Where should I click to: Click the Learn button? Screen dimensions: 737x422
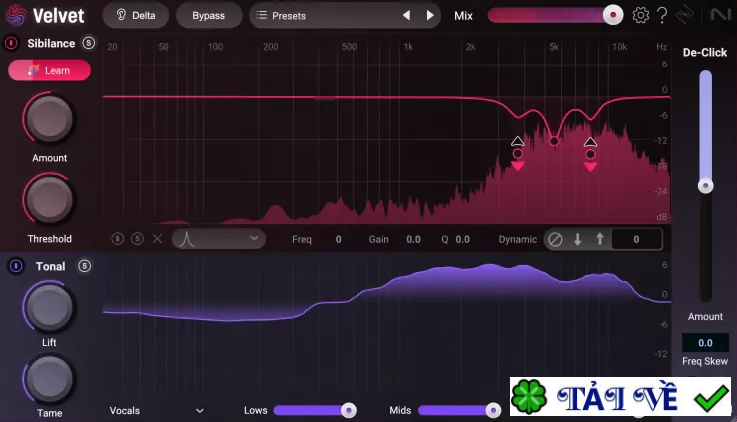tap(49, 70)
